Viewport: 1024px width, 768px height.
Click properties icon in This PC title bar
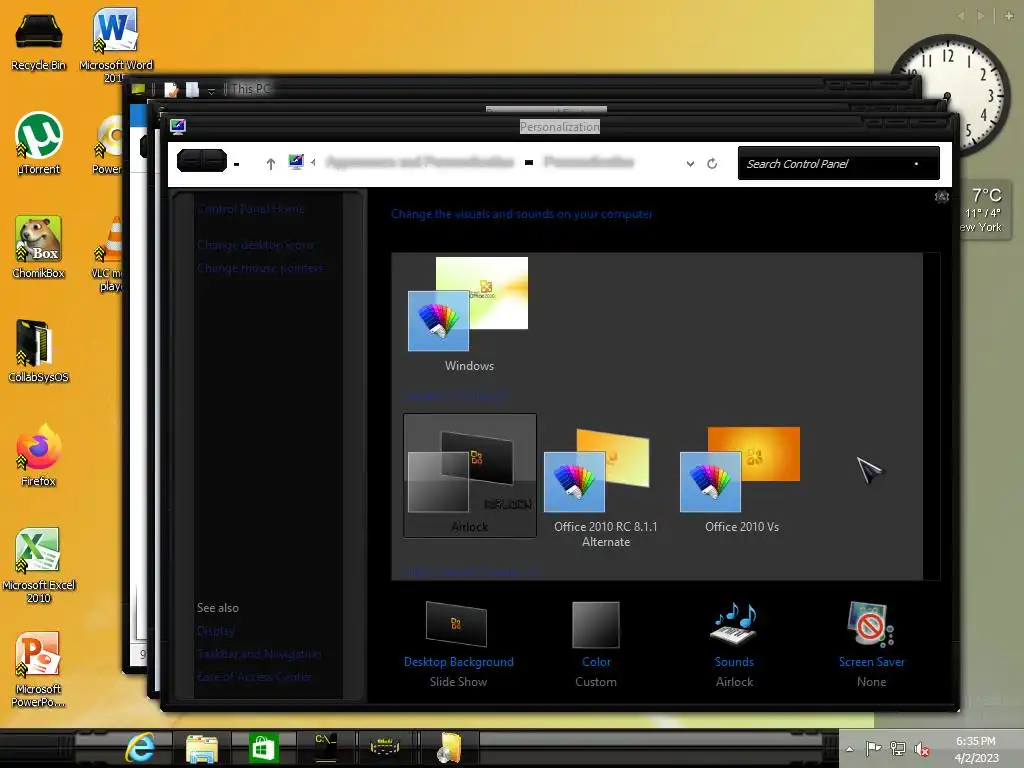171,89
